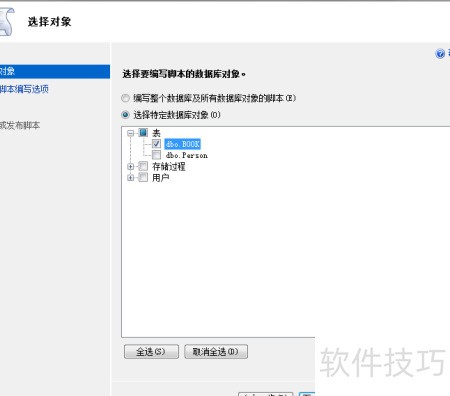Select the 用户 tree label
Screen dimensions: 450x396
coord(160,178)
